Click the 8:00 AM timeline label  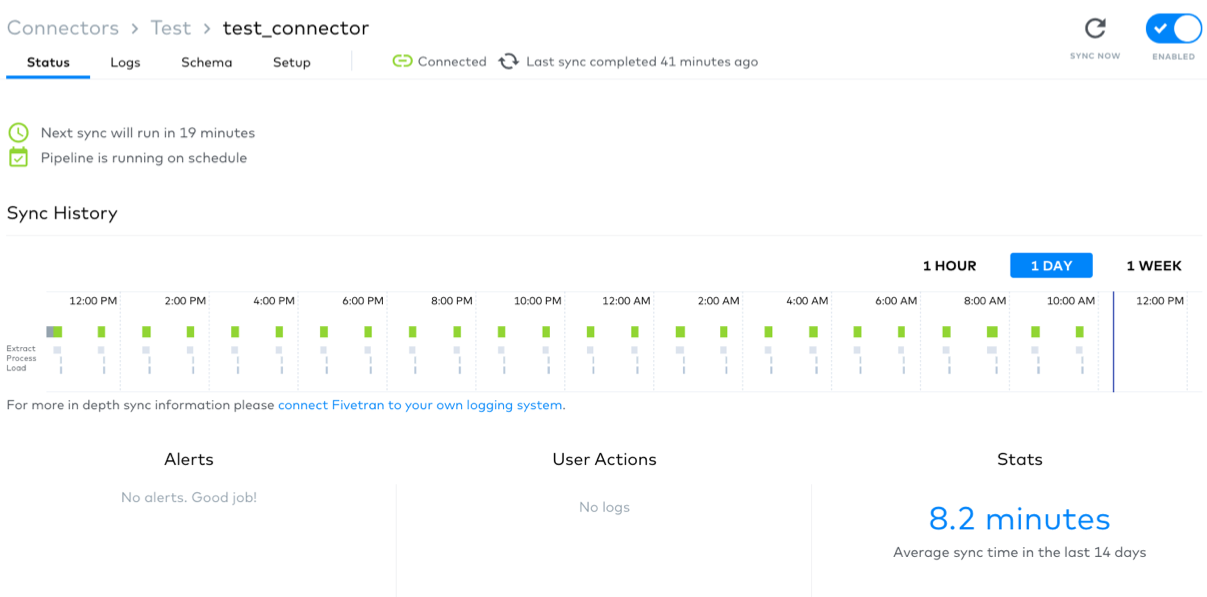(983, 300)
